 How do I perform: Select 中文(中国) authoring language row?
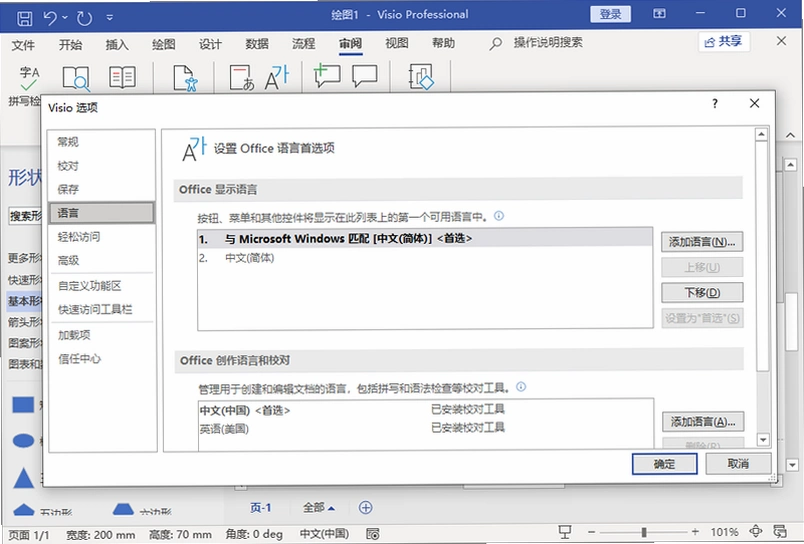(x=426, y=410)
